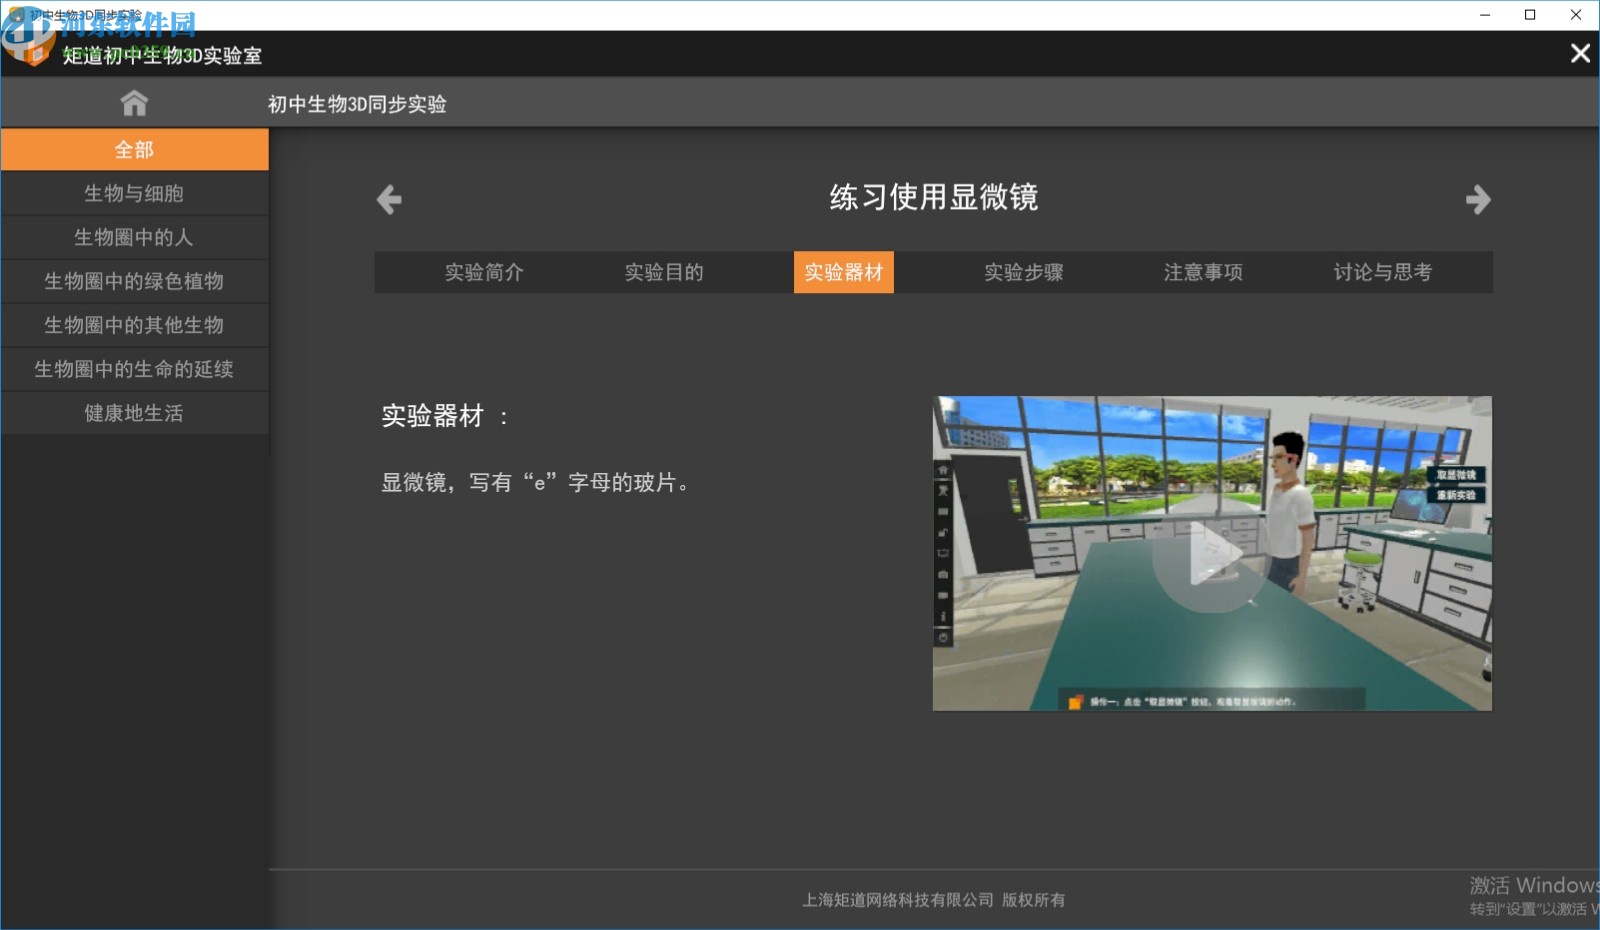Viewport: 1600px width, 930px height.
Task: Choose the 健康地生活 category
Action: [x=134, y=414]
